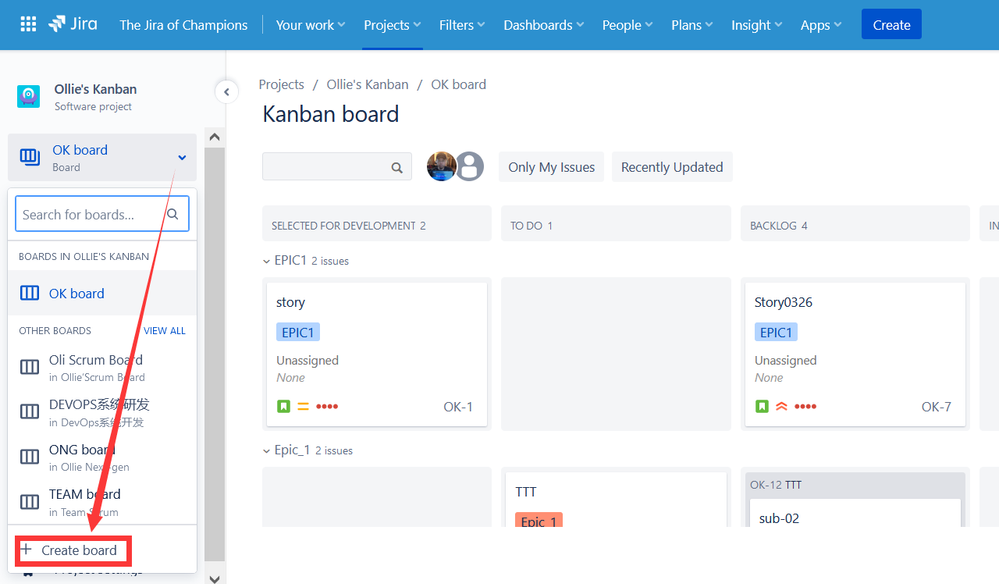Open the sub-02 subtask card
The width and height of the screenshot is (999, 584).
[x=855, y=513]
